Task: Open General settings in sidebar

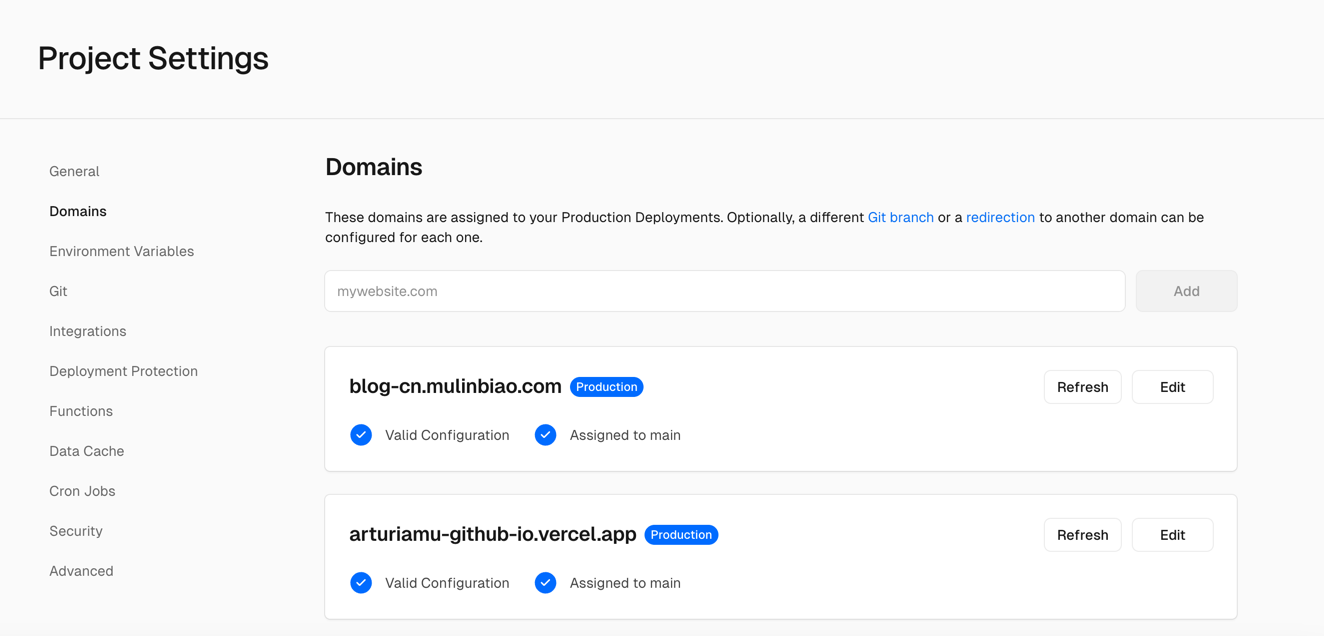Action: click(x=74, y=171)
